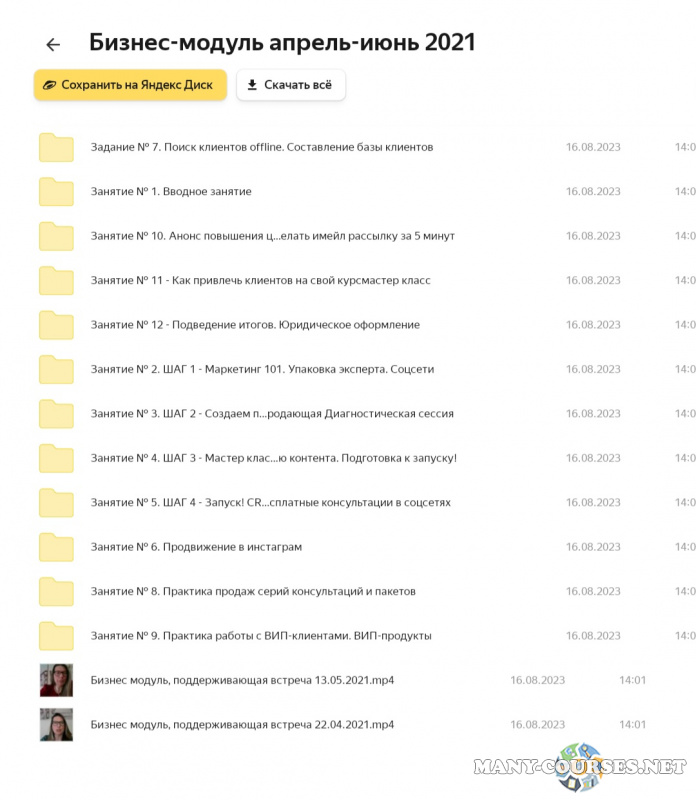Select folder icon for Занятие № 11
The width and height of the screenshot is (696, 800).
coord(56,280)
